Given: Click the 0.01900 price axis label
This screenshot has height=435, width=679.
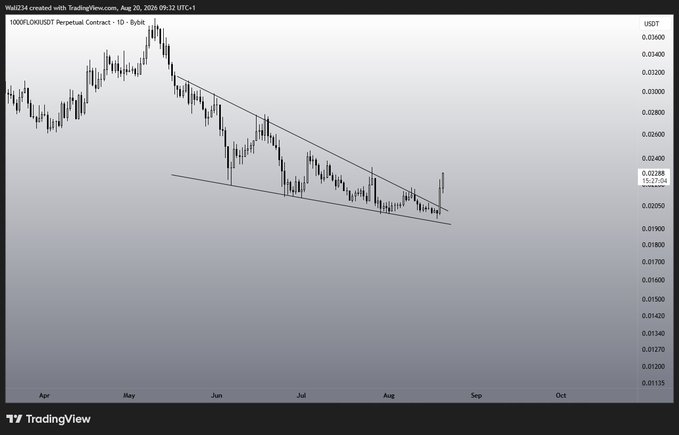Looking at the screenshot, I should pyautogui.click(x=653, y=229).
